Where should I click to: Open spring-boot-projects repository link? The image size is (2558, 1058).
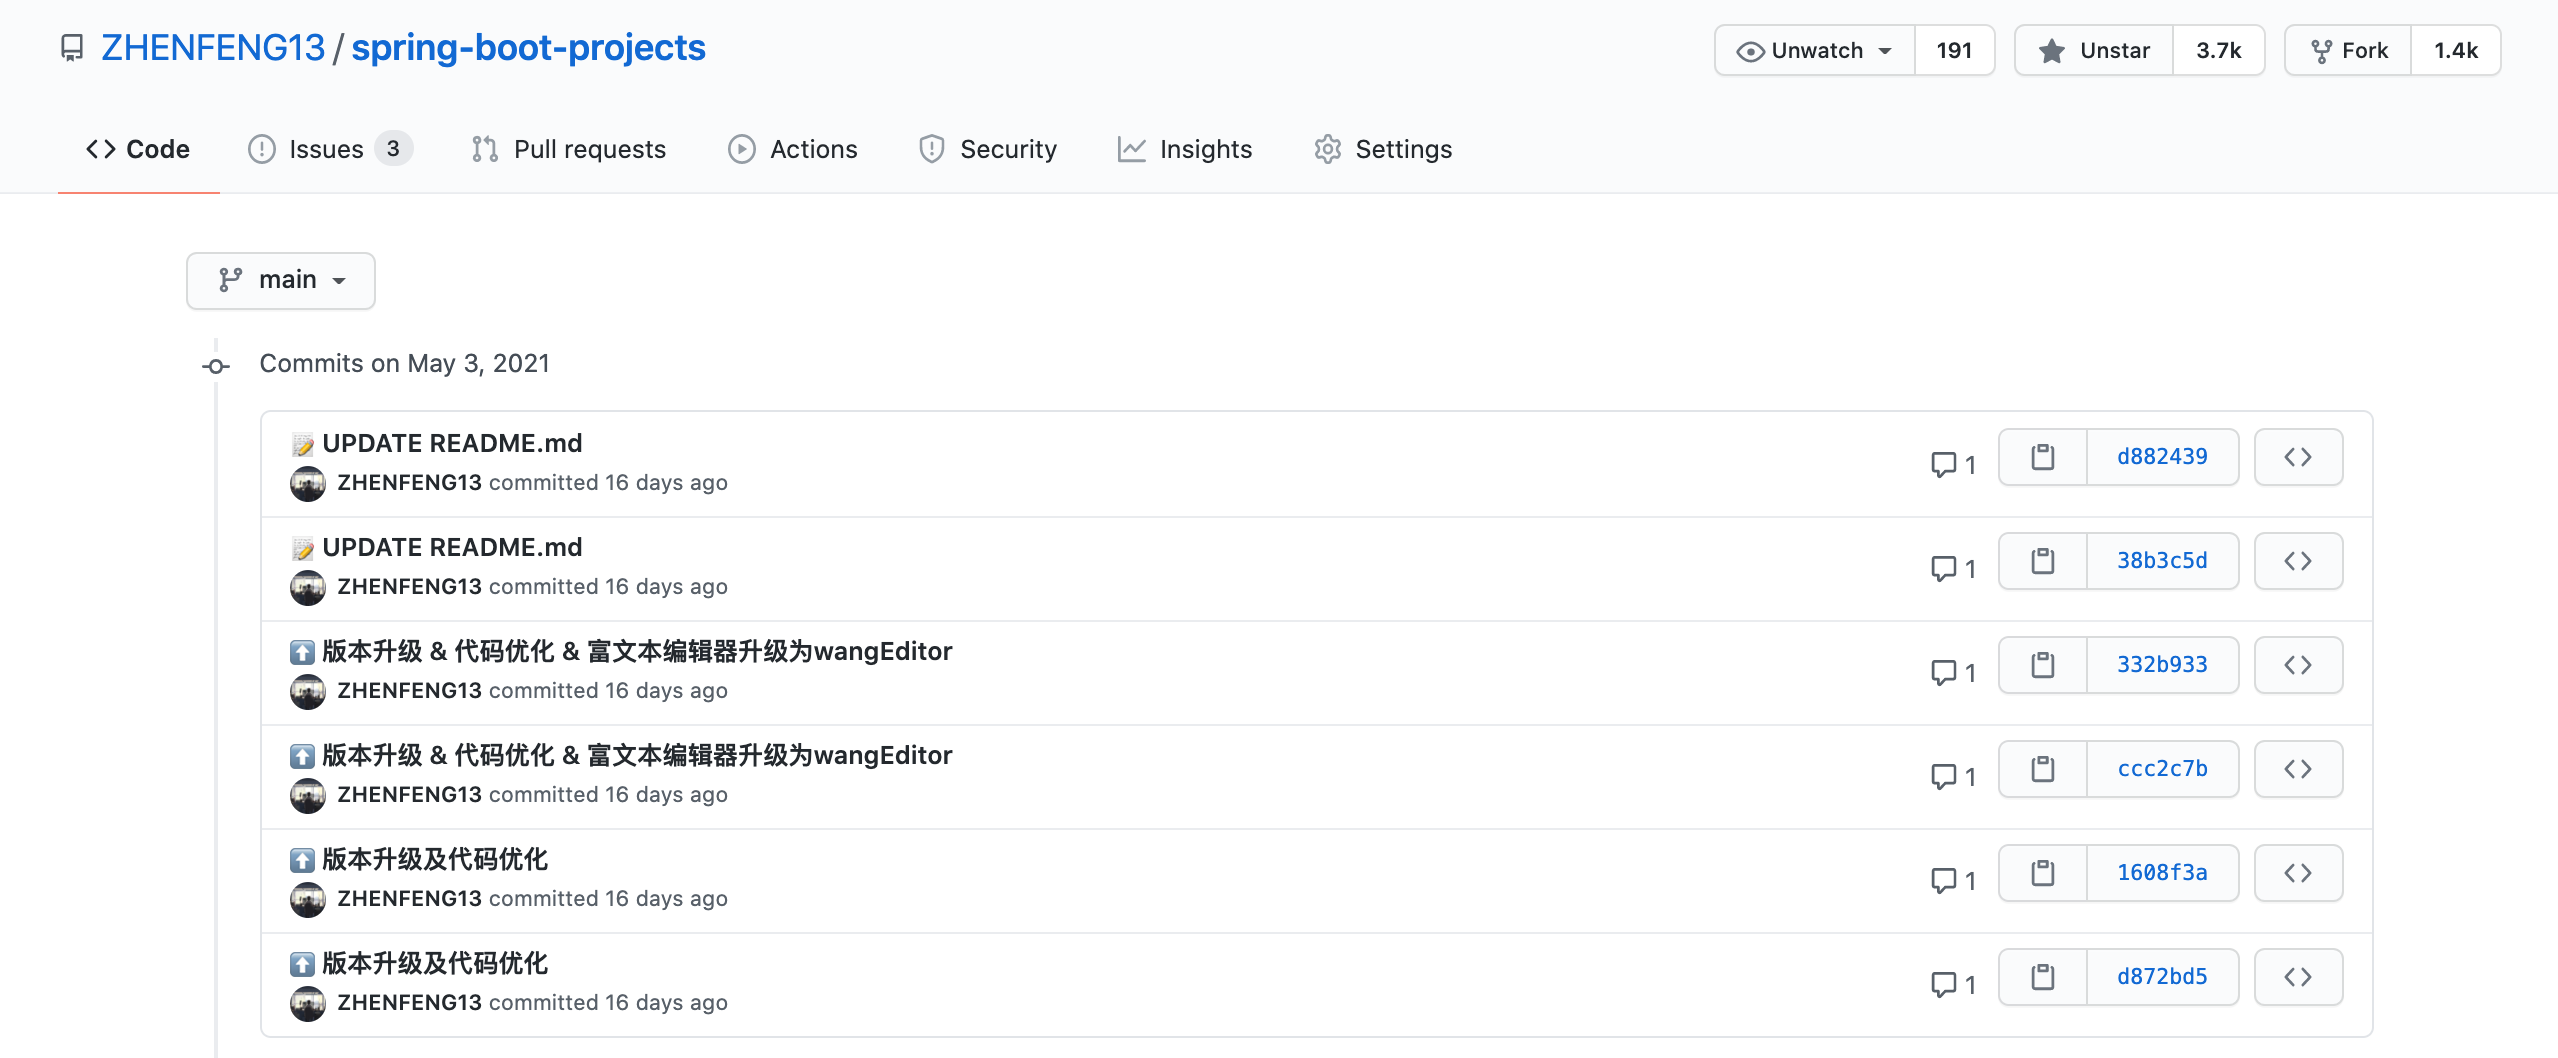pos(528,48)
